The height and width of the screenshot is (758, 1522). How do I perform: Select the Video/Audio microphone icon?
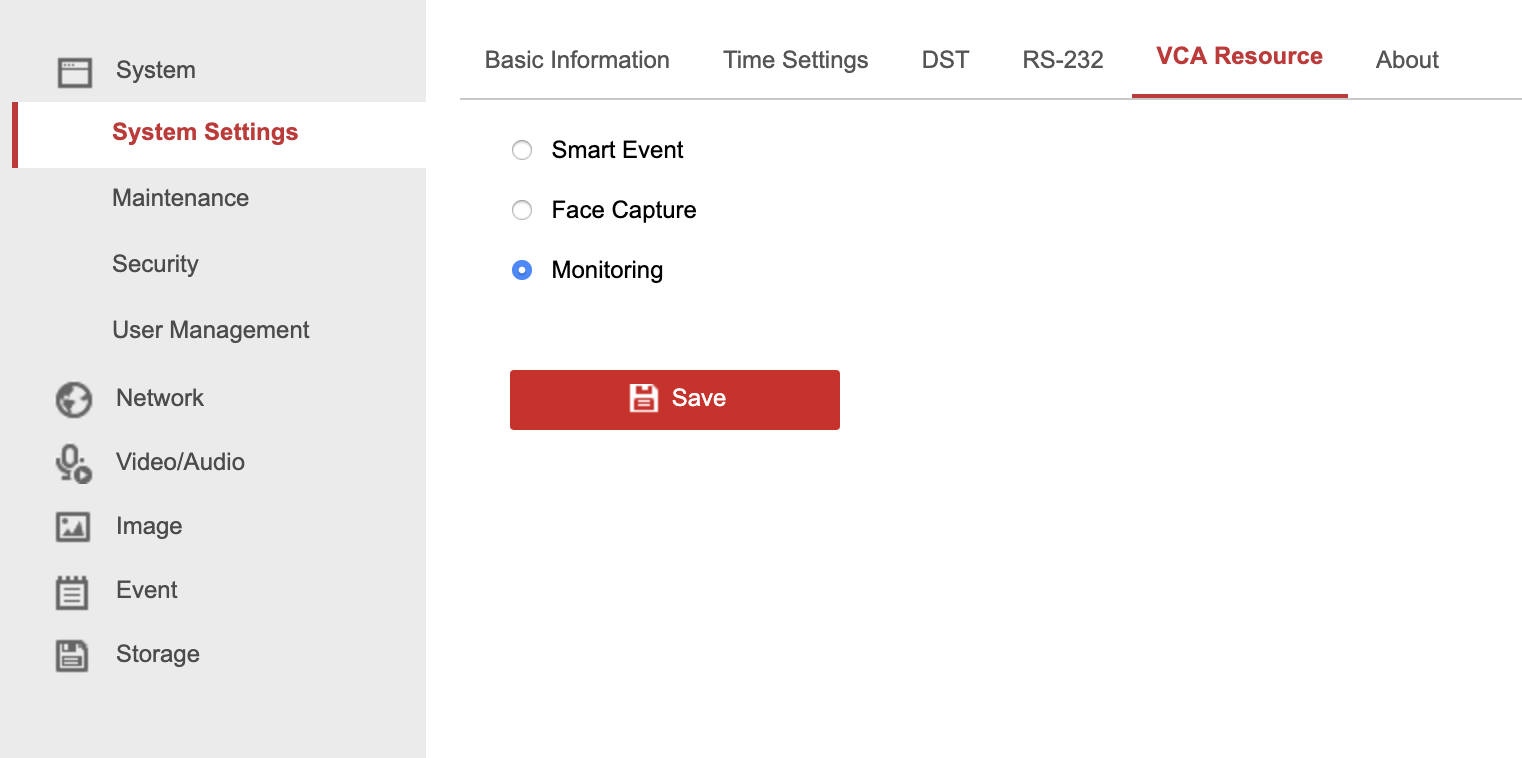tap(72, 462)
